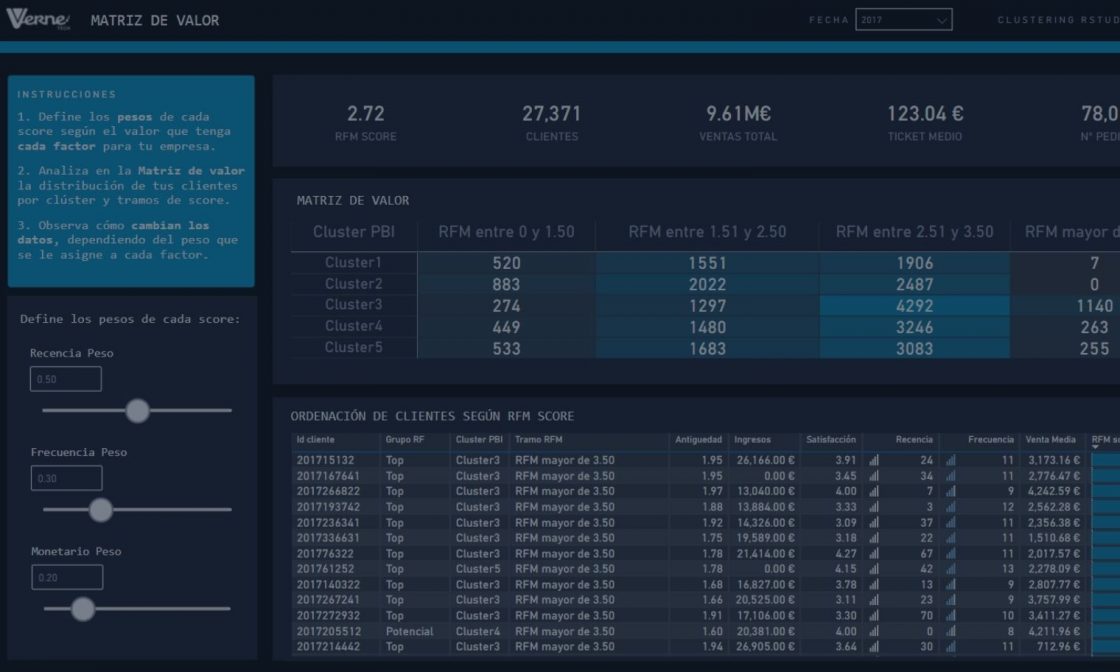Click the Recencia Peso slider handle
Image resolution: width=1120 pixels, height=672 pixels.
click(x=138, y=410)
